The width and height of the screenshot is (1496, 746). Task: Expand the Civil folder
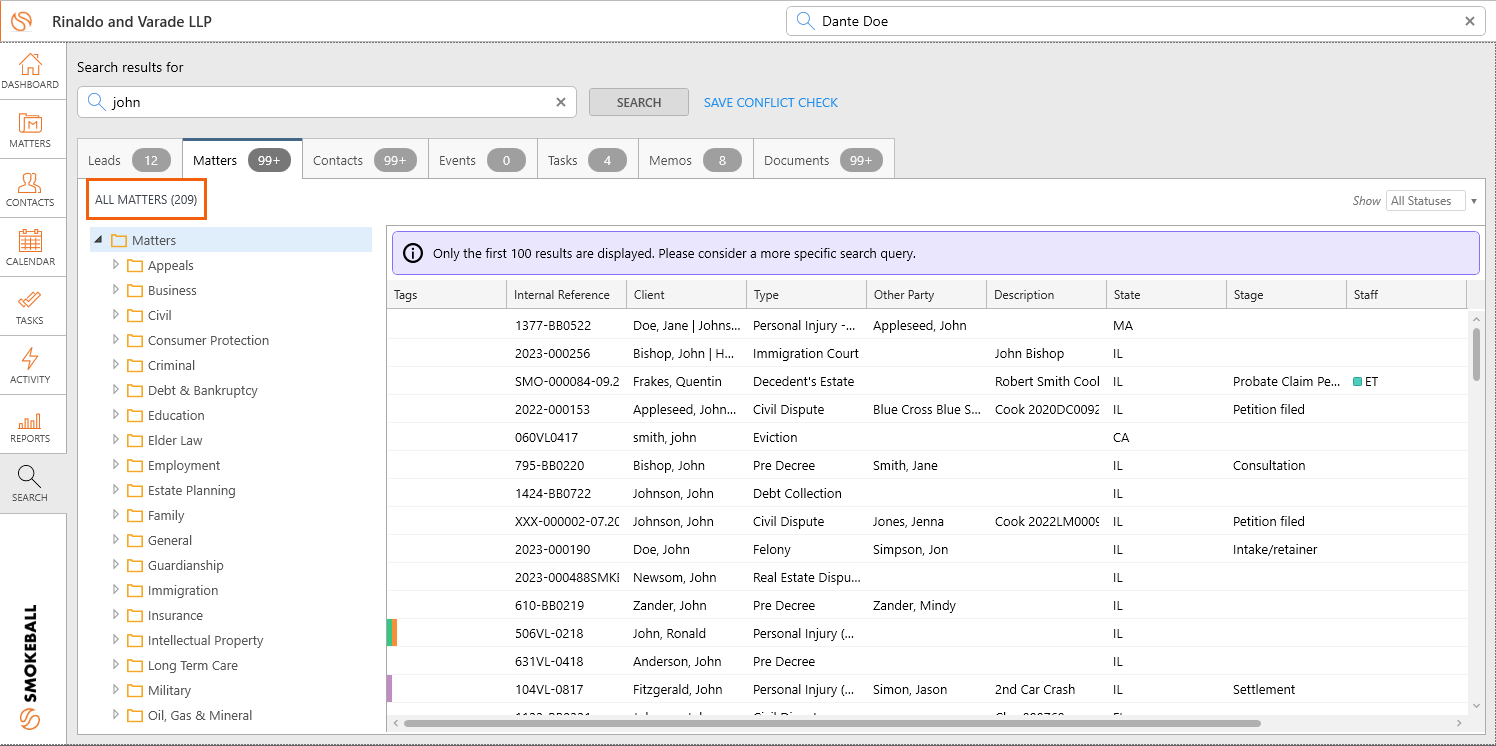[116, 315]
